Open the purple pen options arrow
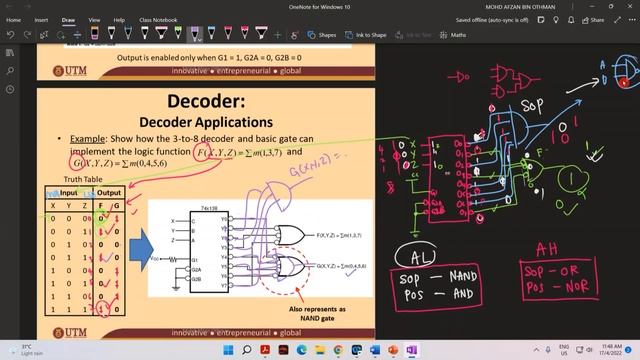This screenshot has width=640, height=360. click(200, 40)
